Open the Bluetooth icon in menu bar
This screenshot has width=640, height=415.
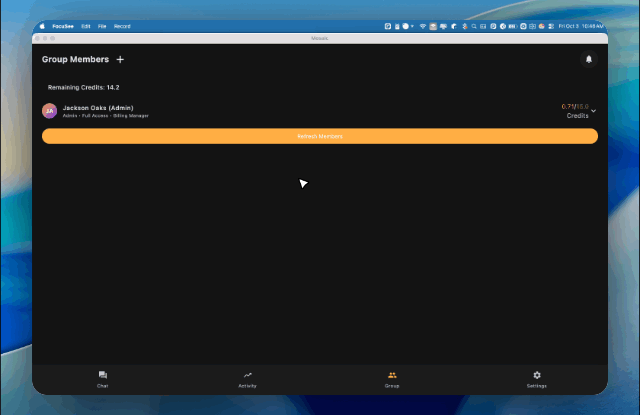point(464,26)
